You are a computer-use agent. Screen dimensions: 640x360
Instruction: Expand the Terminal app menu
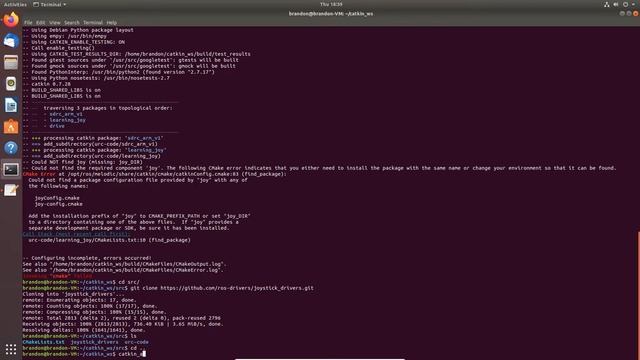tap(49, 4)
